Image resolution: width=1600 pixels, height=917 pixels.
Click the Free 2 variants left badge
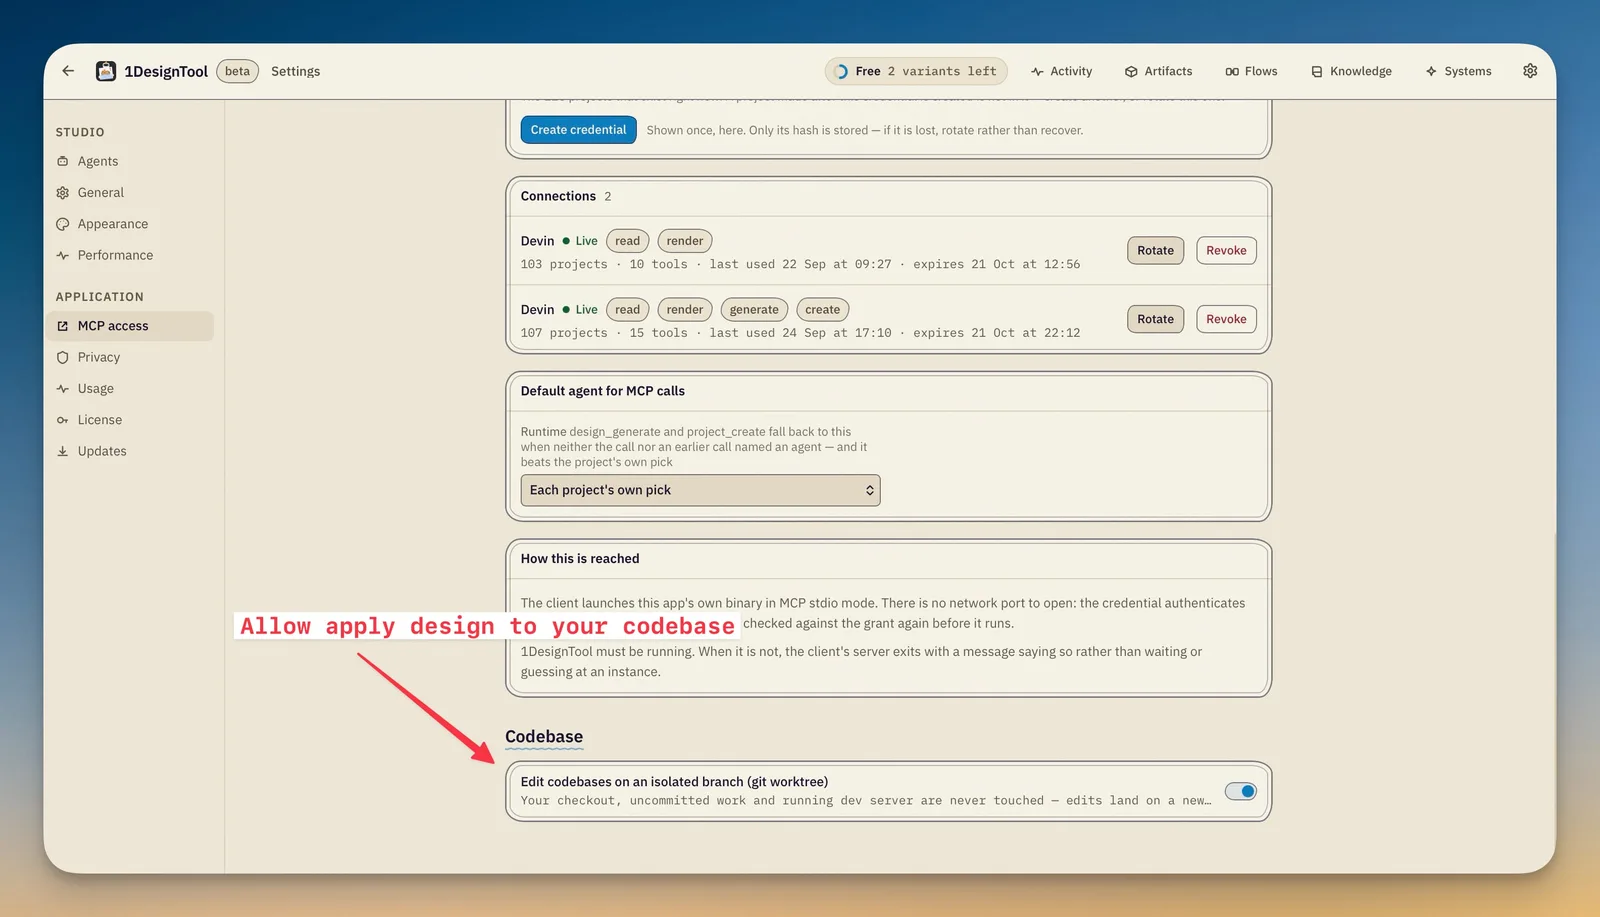916,72
